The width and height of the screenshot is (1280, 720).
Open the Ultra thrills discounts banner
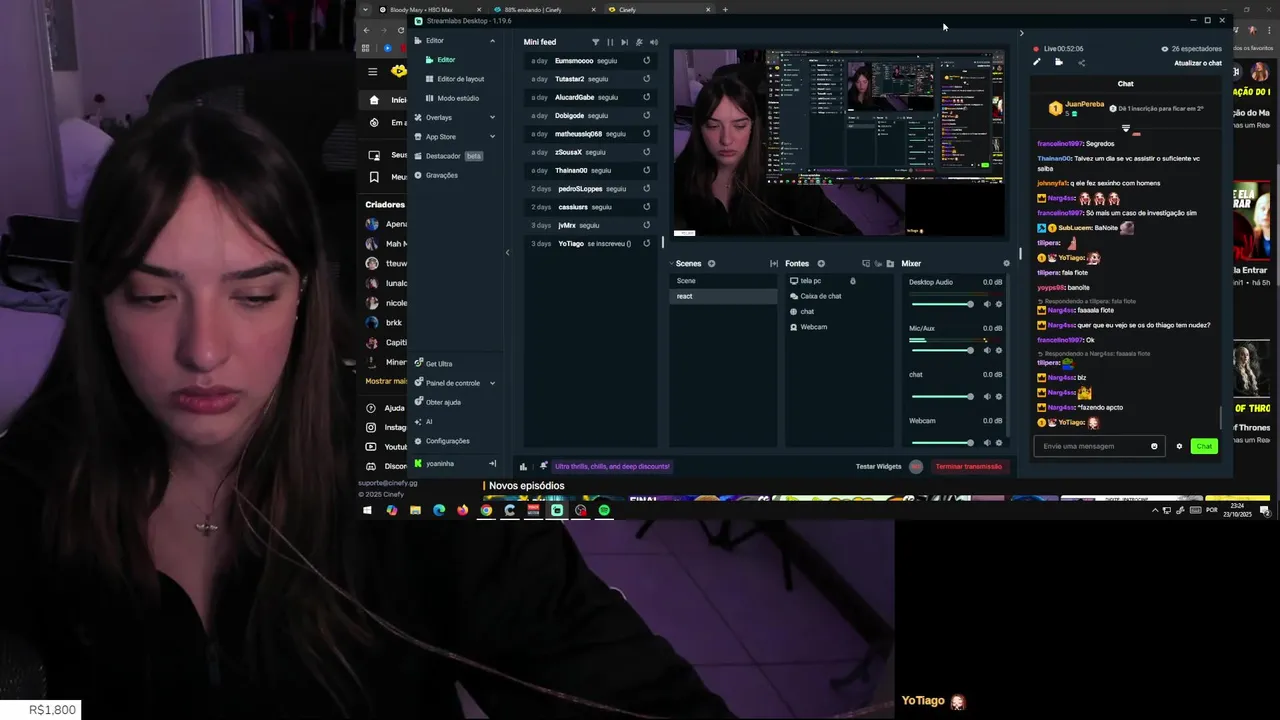(x=612, y=466)
